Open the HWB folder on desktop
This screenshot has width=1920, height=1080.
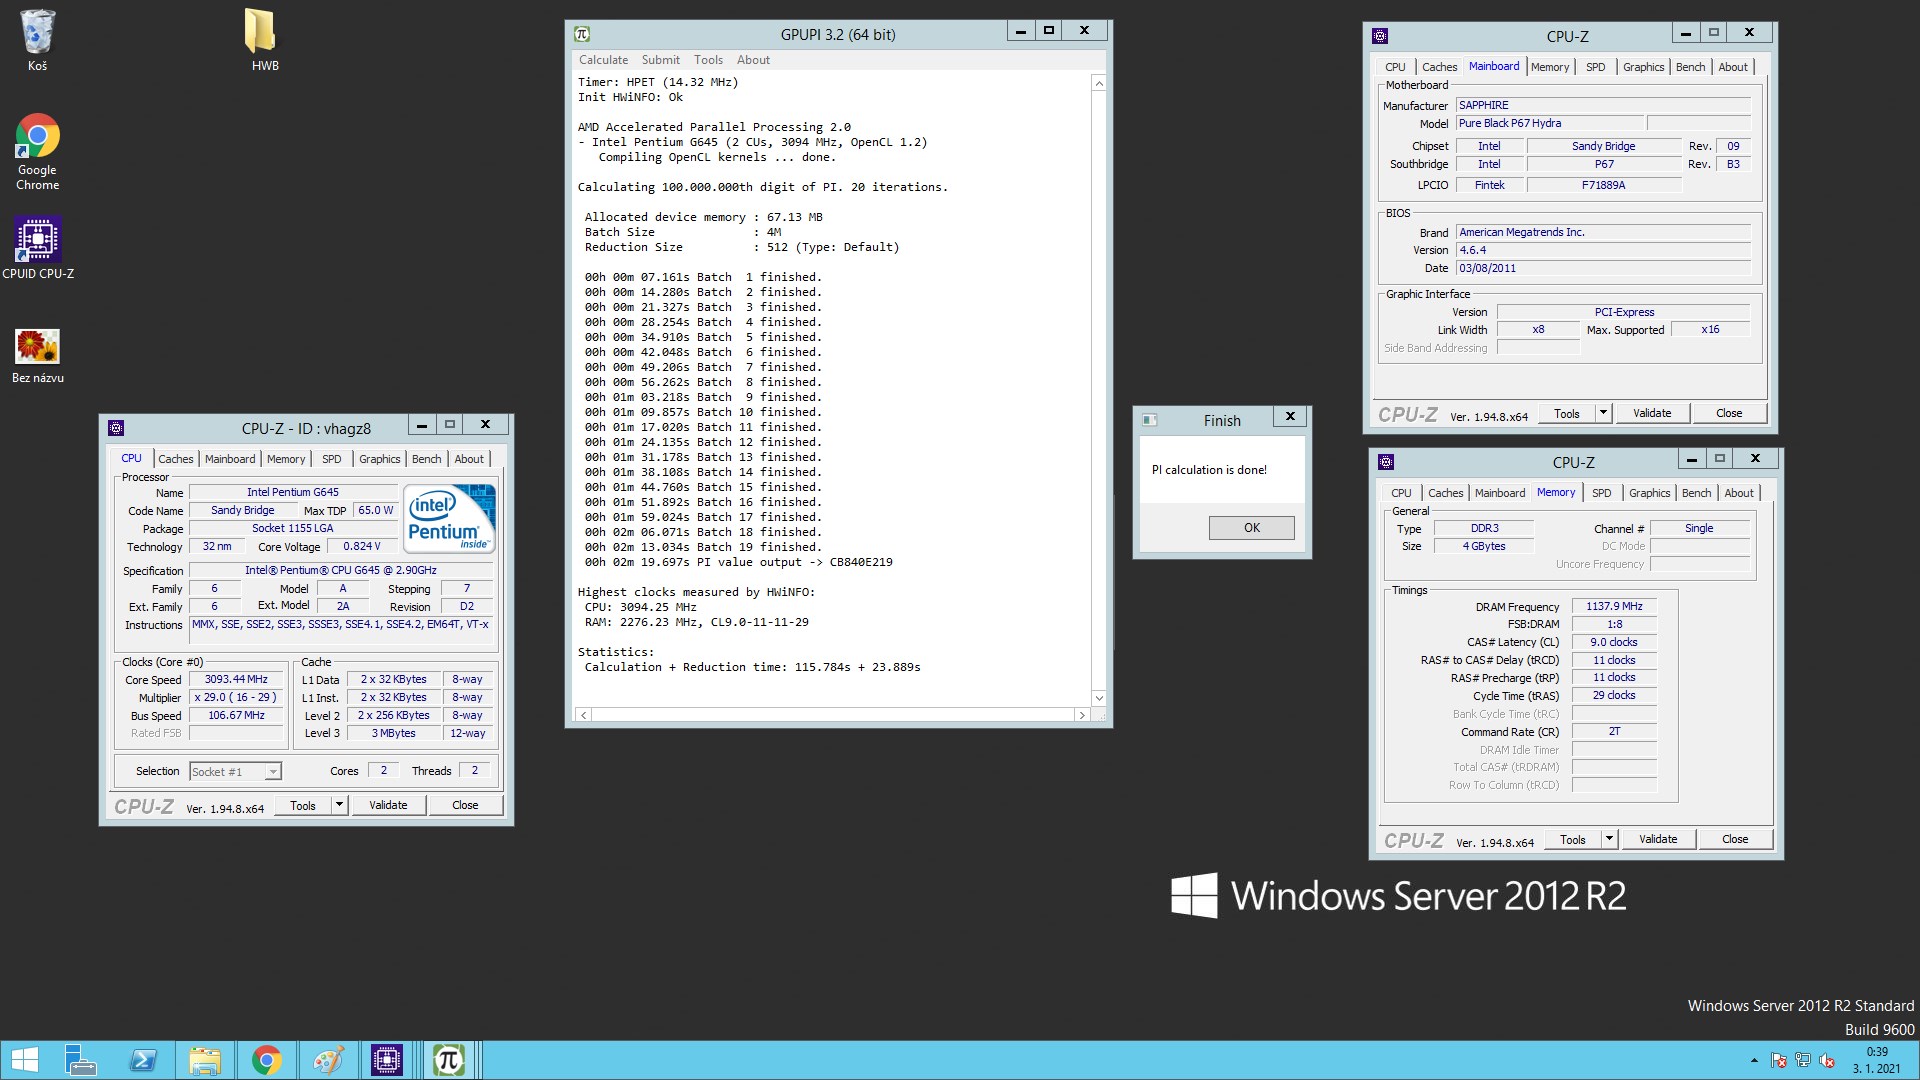pos(264,40)
